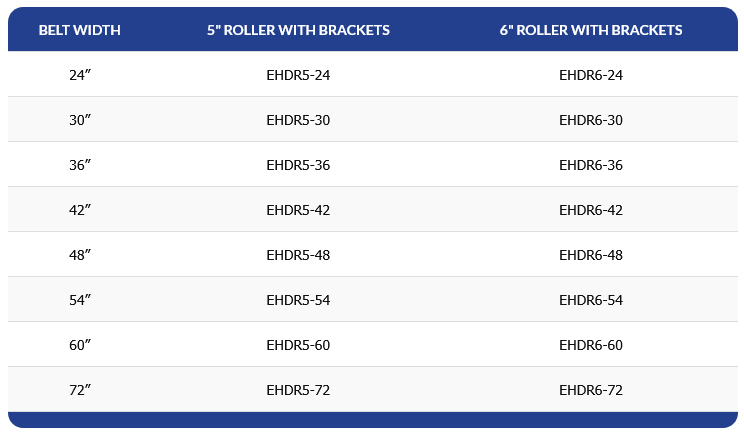744x432 pixels.
Task: Select part number EHDR6-42
Action: (591, 210)
